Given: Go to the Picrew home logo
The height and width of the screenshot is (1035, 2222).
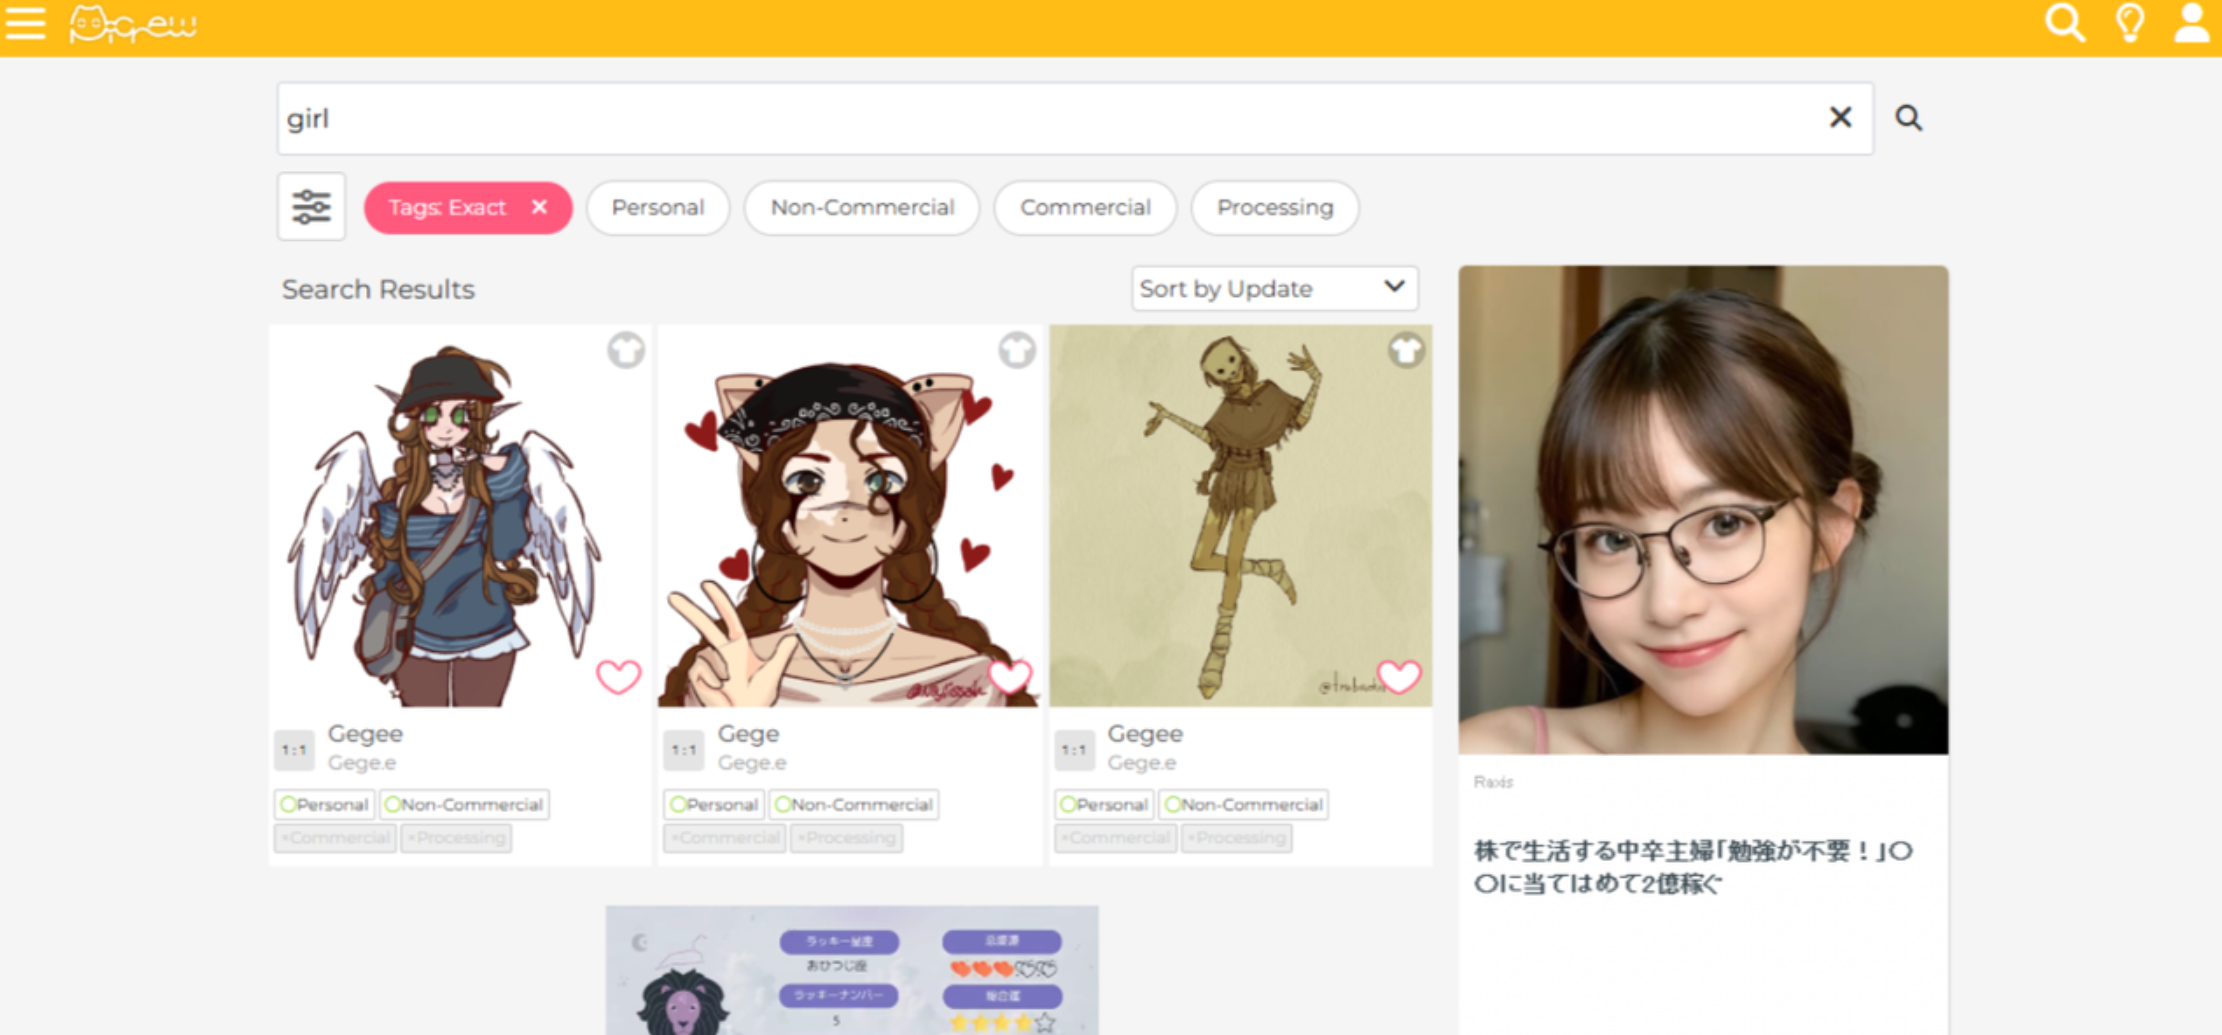Looking at the screenshot, I should click(x=133, y=24).
